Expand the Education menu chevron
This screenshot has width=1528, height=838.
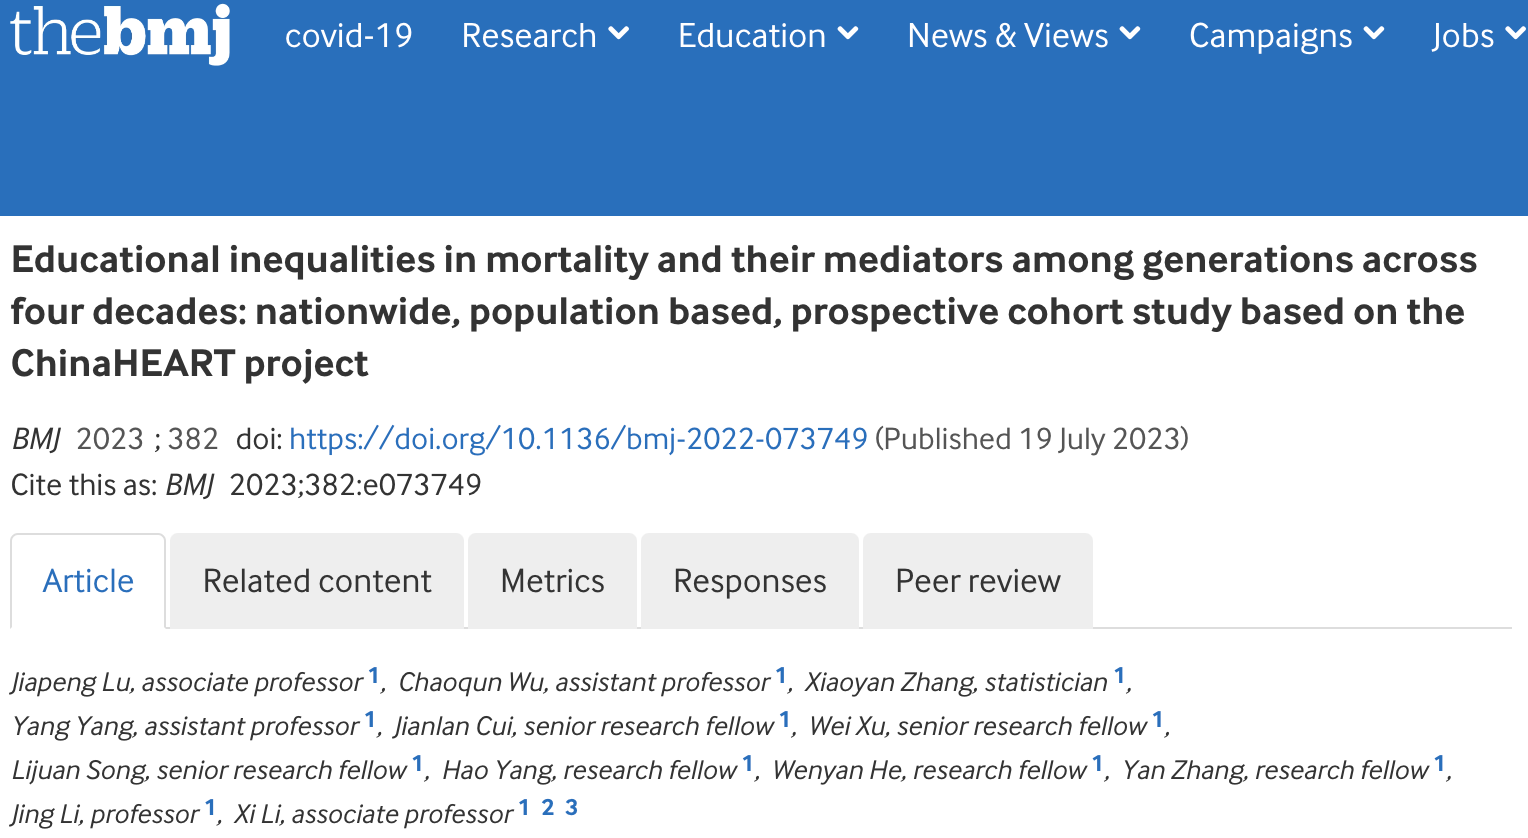(x=848, y=34)
